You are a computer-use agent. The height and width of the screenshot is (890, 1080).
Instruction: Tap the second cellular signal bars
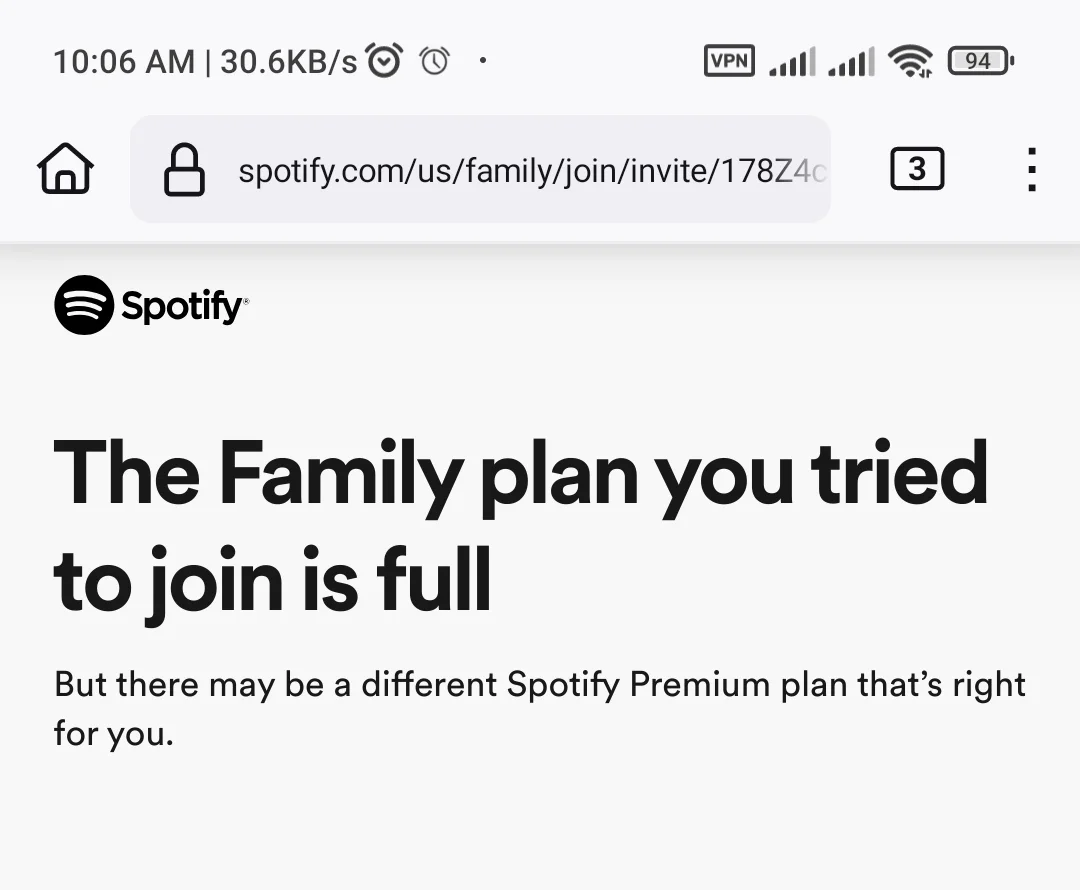851,61
